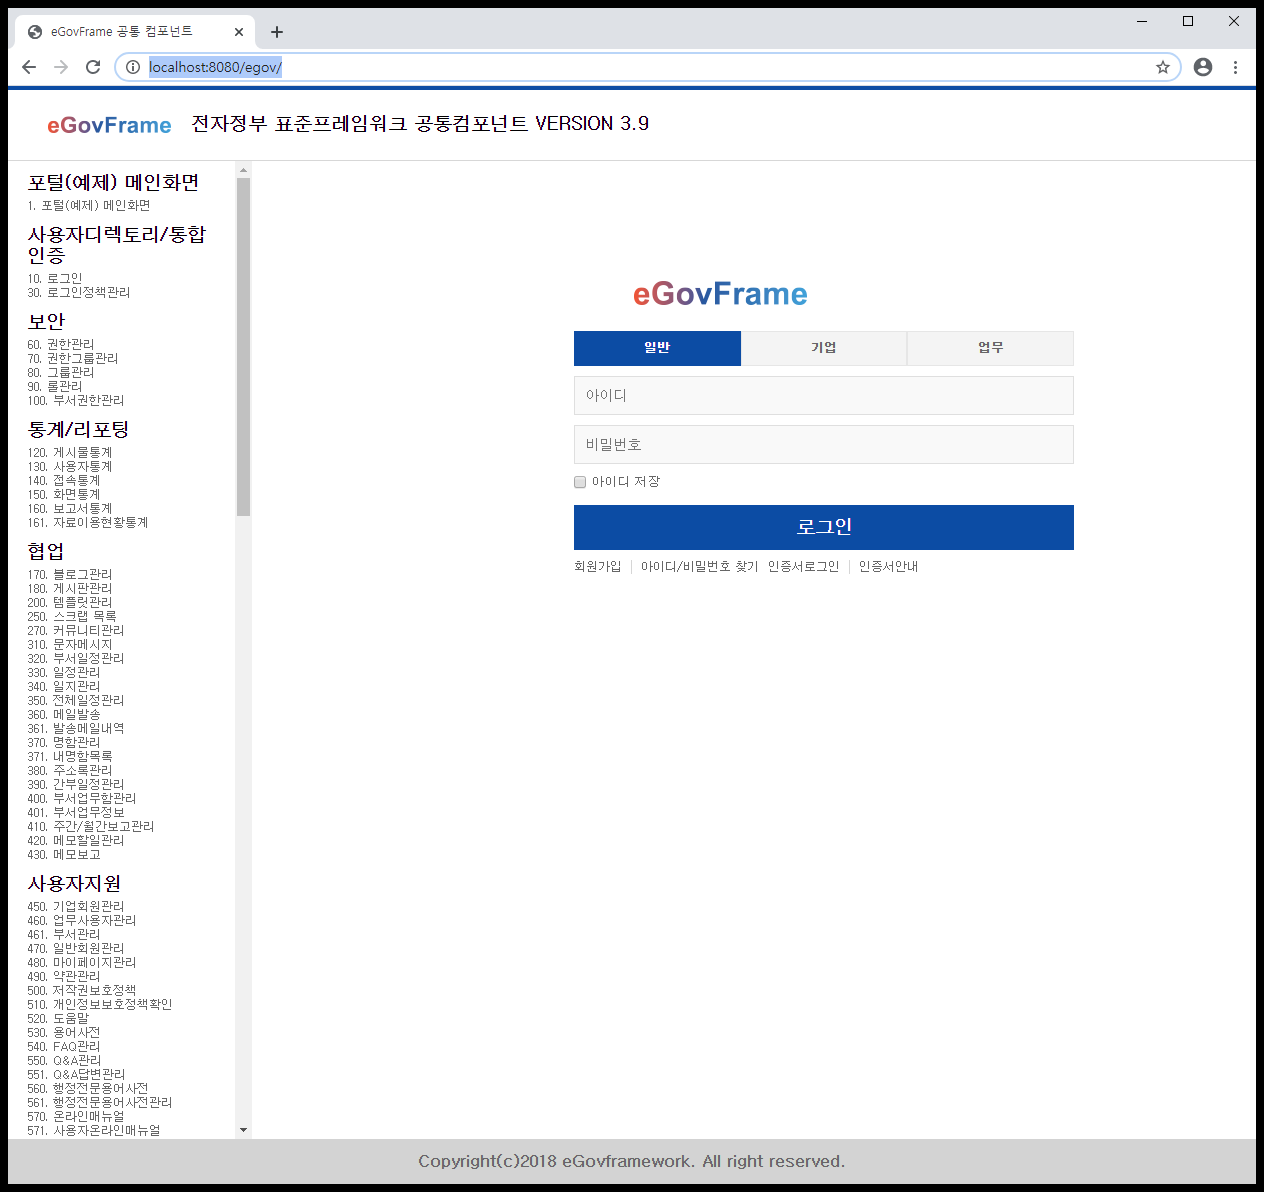Open 480. 마이페이지관리 sidebar item

click(82, 962)
